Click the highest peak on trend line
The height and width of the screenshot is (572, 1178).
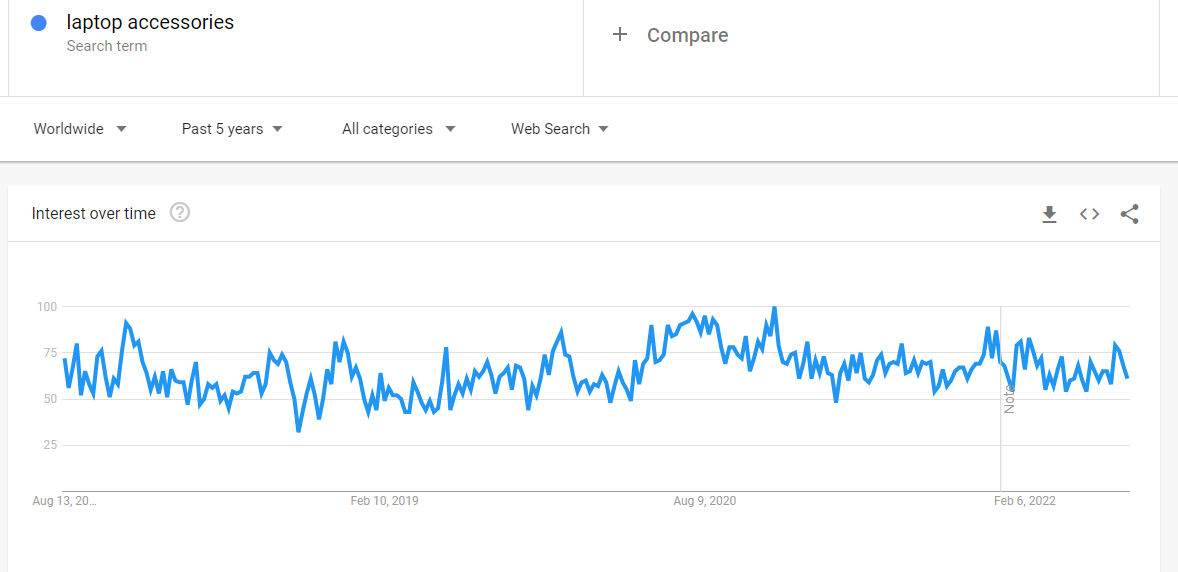[x=774, y=308]
